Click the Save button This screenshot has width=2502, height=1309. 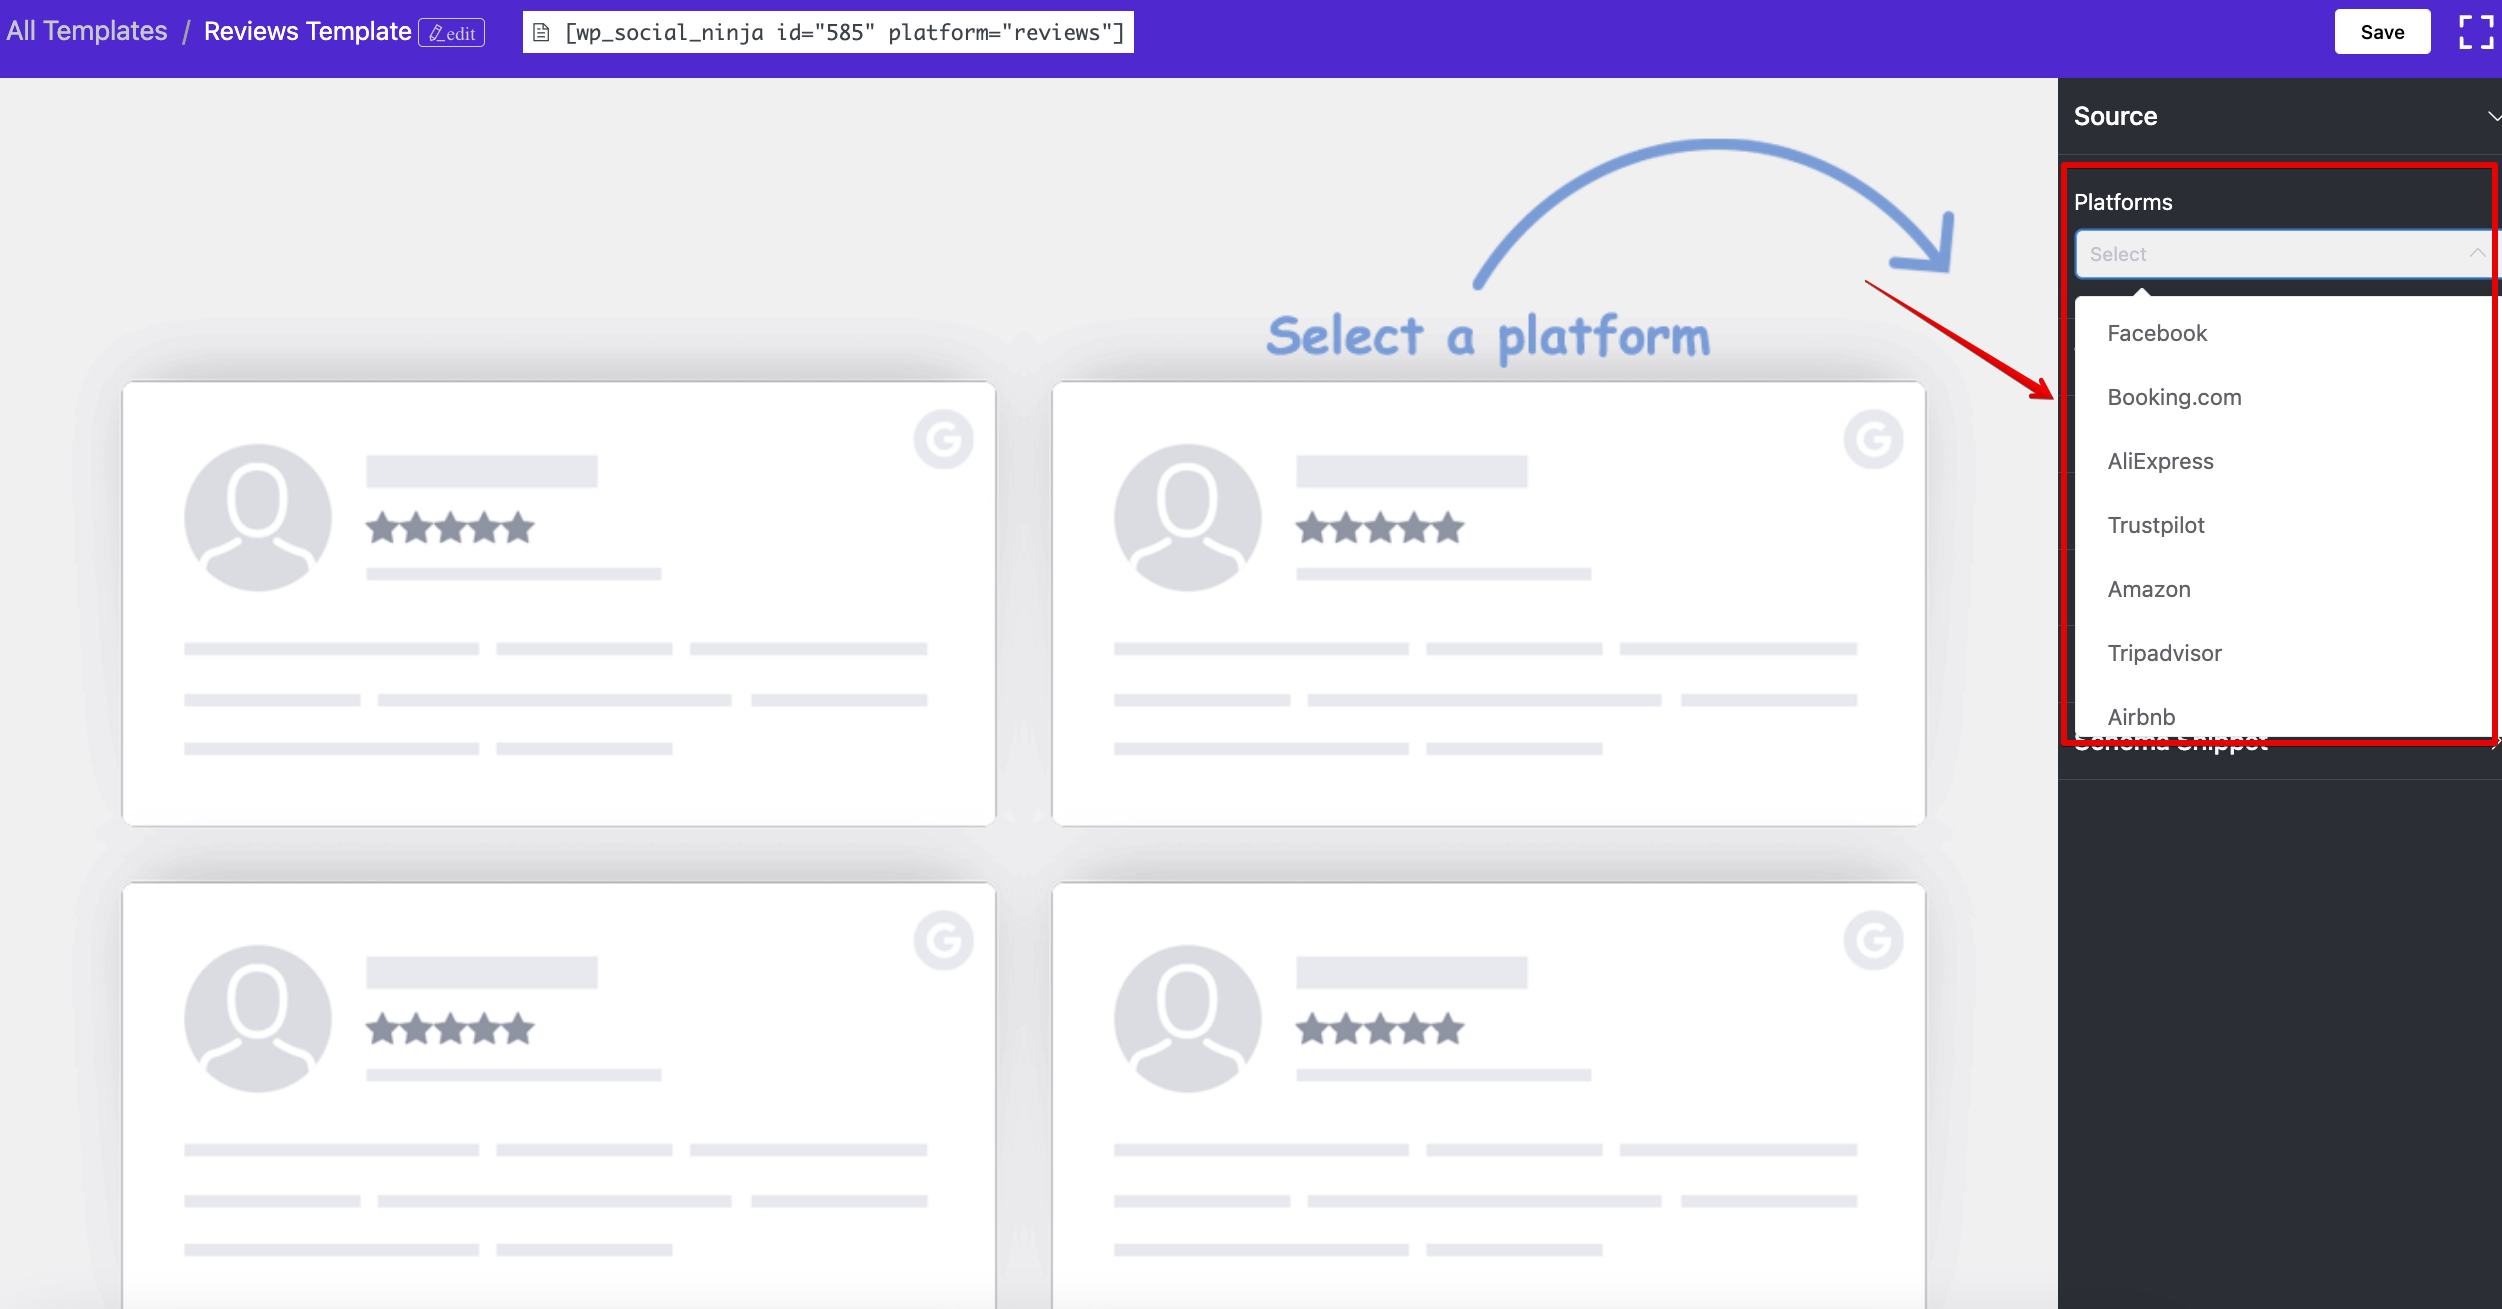[x=2382, y=31]
